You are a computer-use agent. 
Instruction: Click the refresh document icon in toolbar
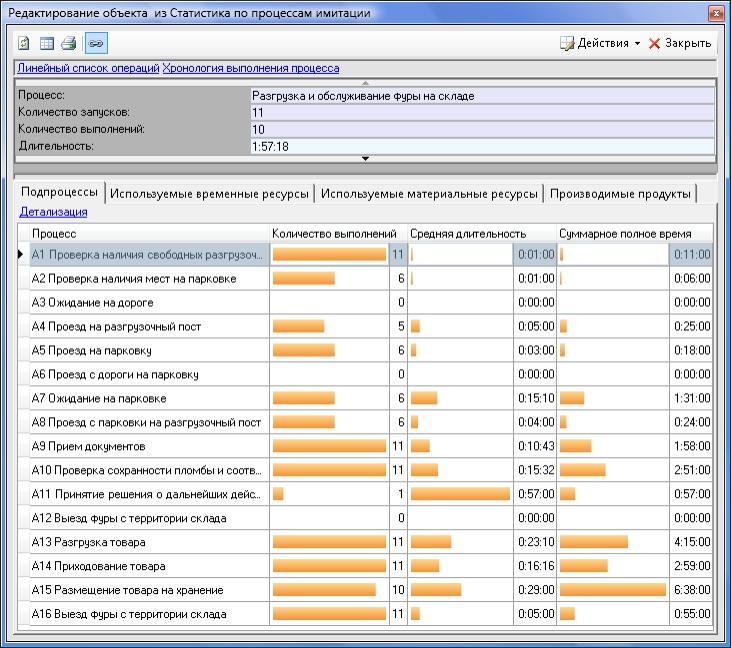click(25, 43)
